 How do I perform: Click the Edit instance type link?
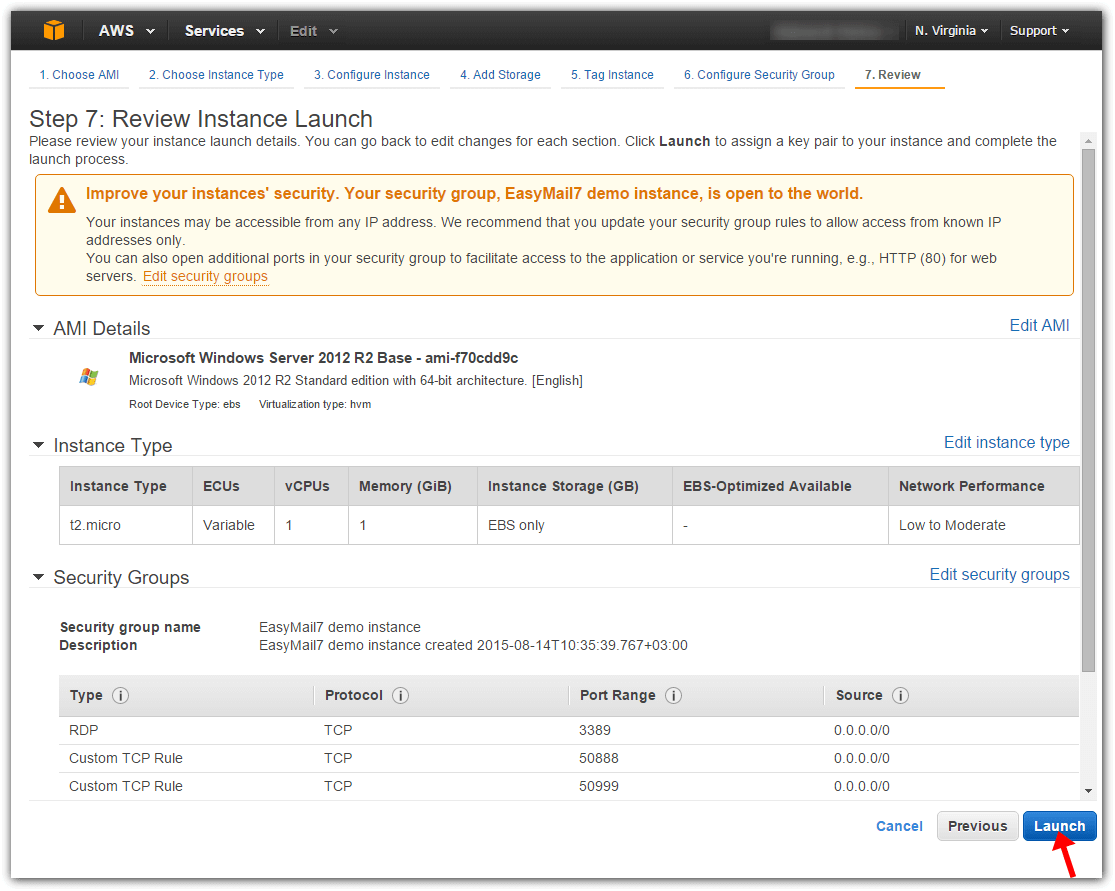1007,443
